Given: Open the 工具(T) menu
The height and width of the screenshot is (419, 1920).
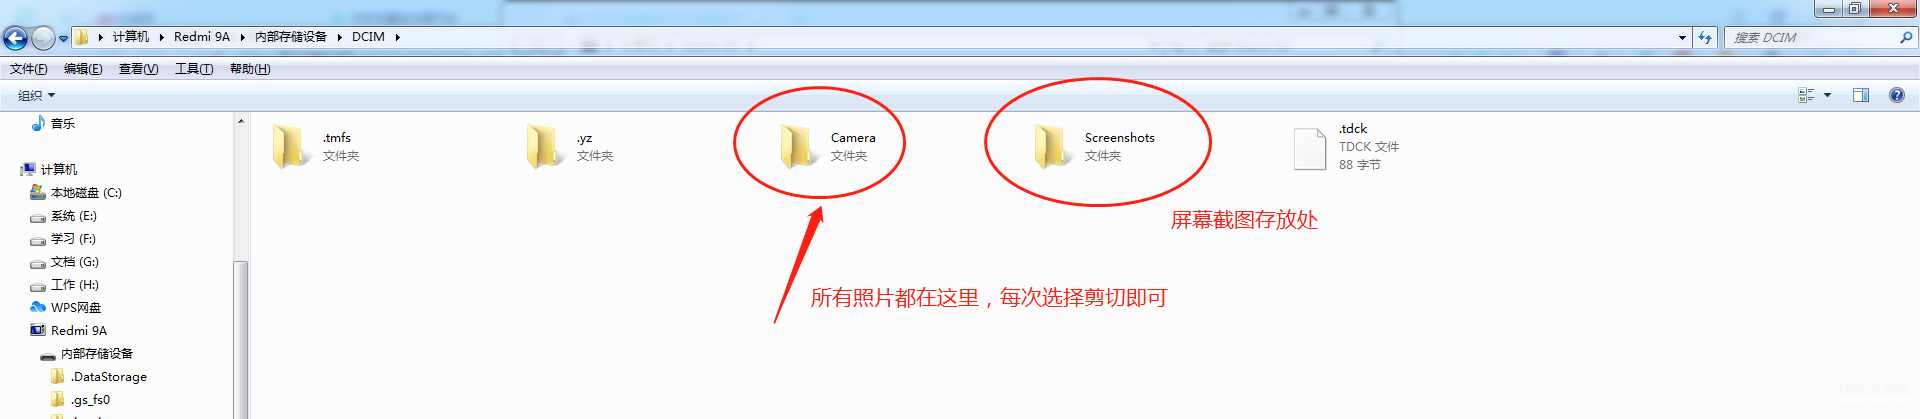Looking at the screenshot, I should click(194, 69).
